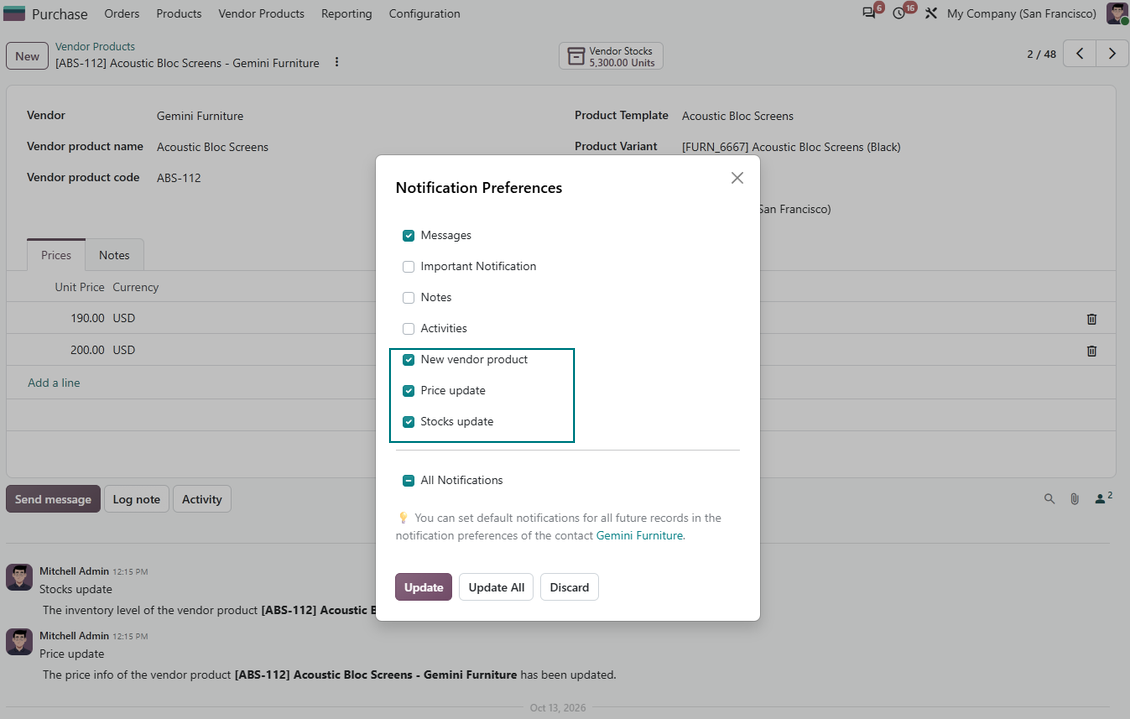Open the Configuration menu
The image size is (1130, 719).
[x=424, y=14]
